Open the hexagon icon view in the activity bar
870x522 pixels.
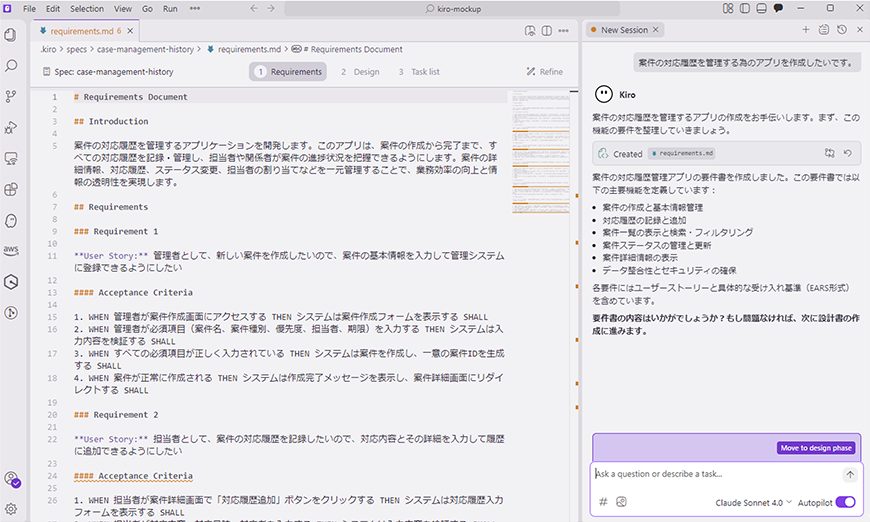[11, 282]
